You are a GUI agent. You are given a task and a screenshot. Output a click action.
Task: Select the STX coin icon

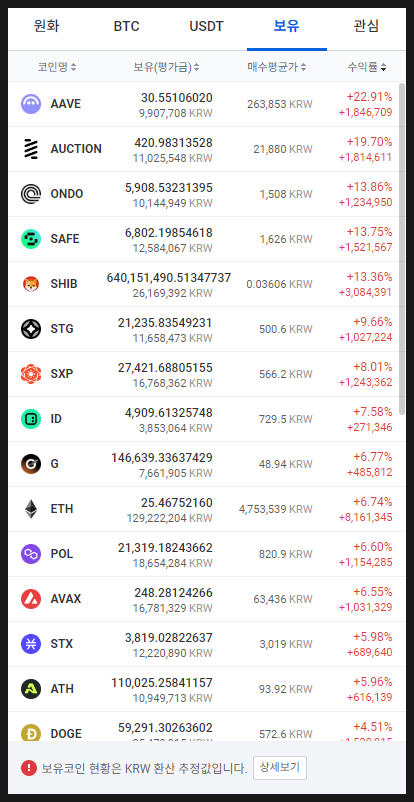click(x=31, y=644)
